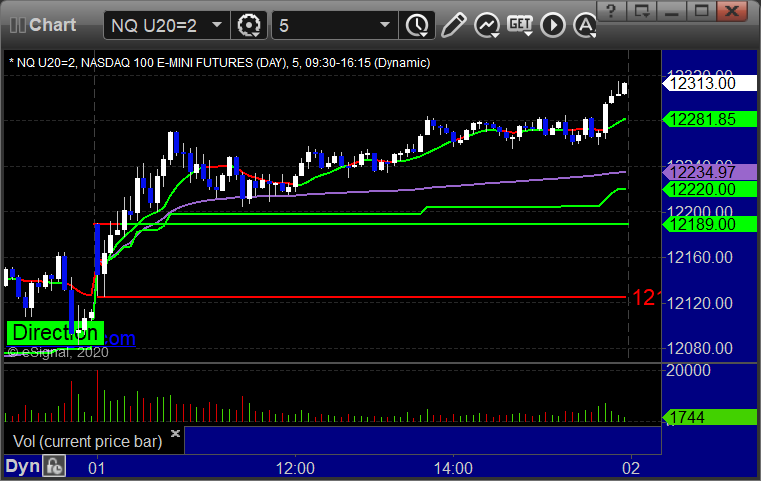Click the GET data download icon
Viewport: 761px width, 481px height.
[x=520, y=25]
